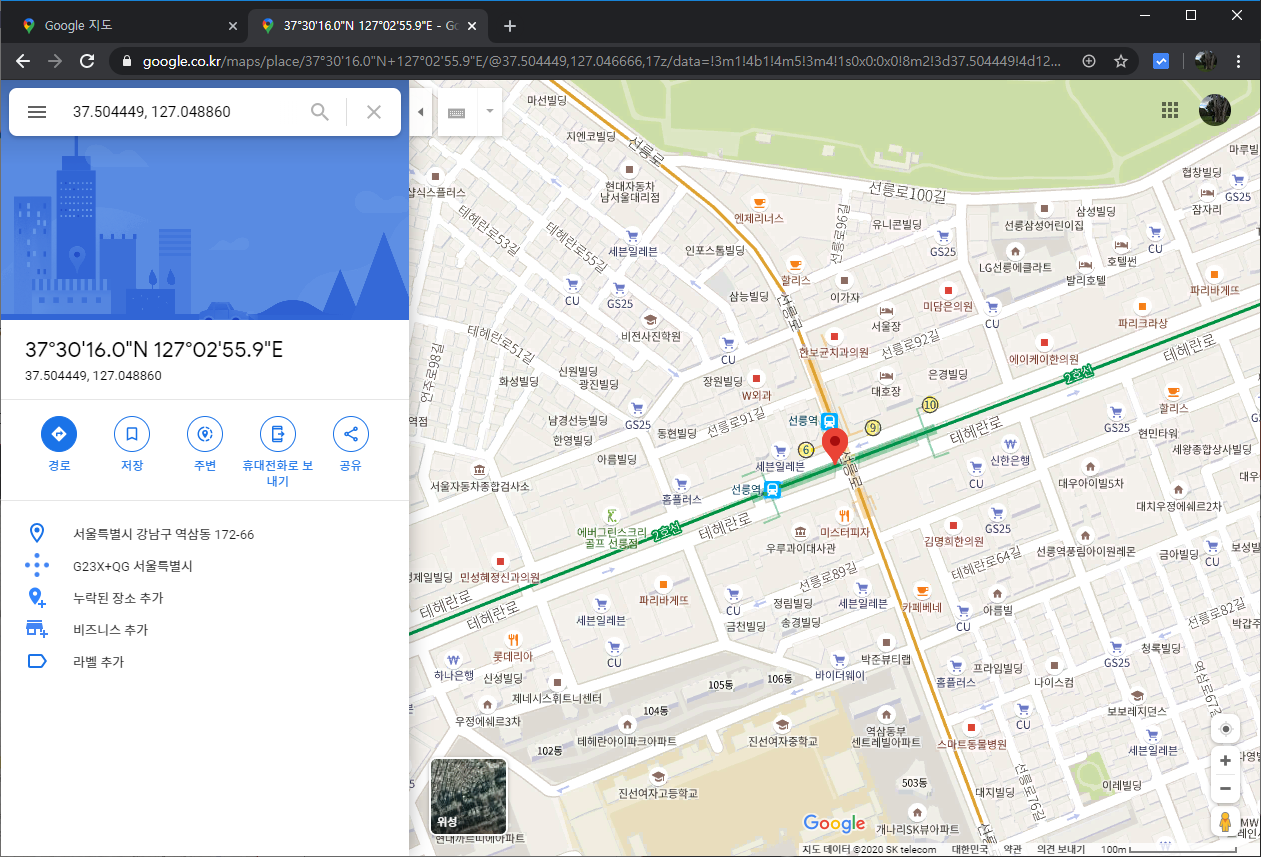Click the 약관 terms link
This screenshot has width=1261, height=857.
coord(1013,850)
